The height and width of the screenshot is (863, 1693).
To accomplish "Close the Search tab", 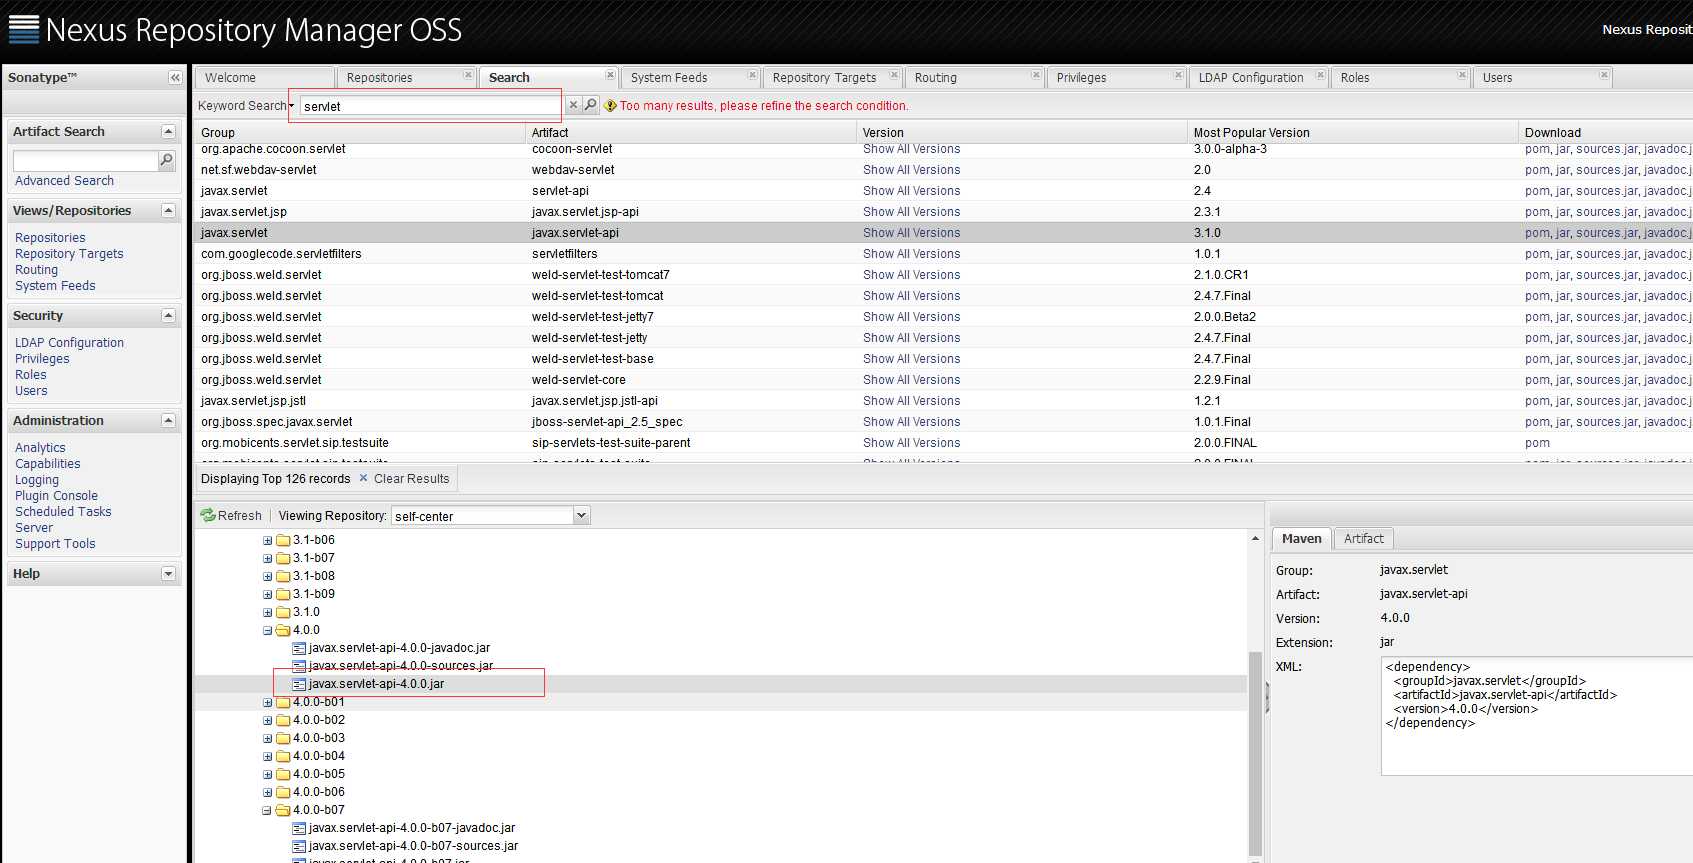I will tap(610, 75).
